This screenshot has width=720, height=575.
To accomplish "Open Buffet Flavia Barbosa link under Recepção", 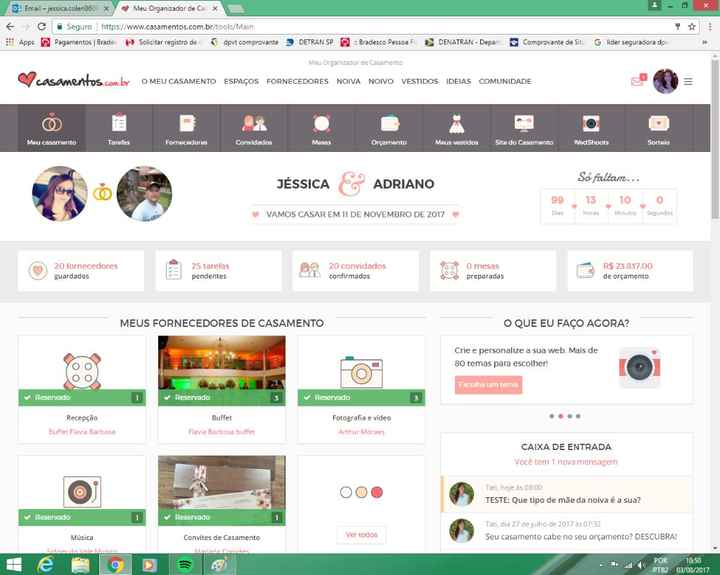I will (x=82, y=432).
